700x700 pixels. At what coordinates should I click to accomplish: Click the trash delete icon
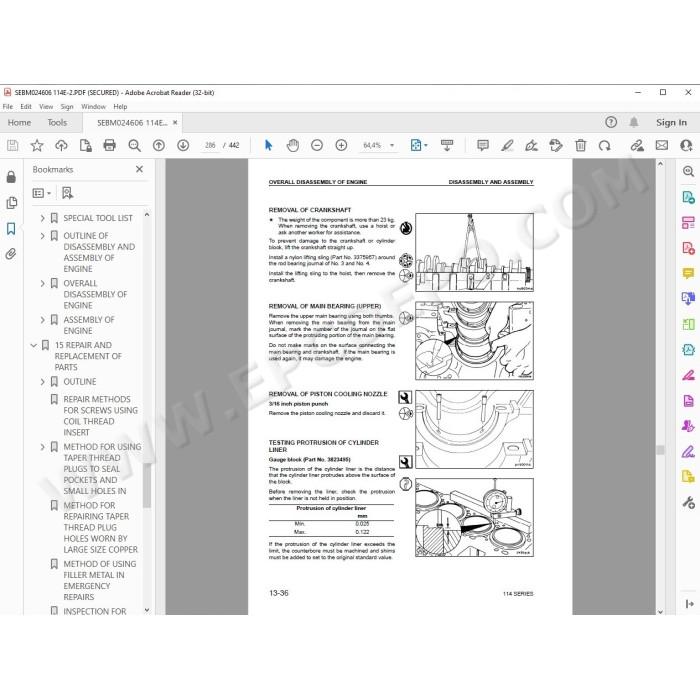(x=580, y=145)
